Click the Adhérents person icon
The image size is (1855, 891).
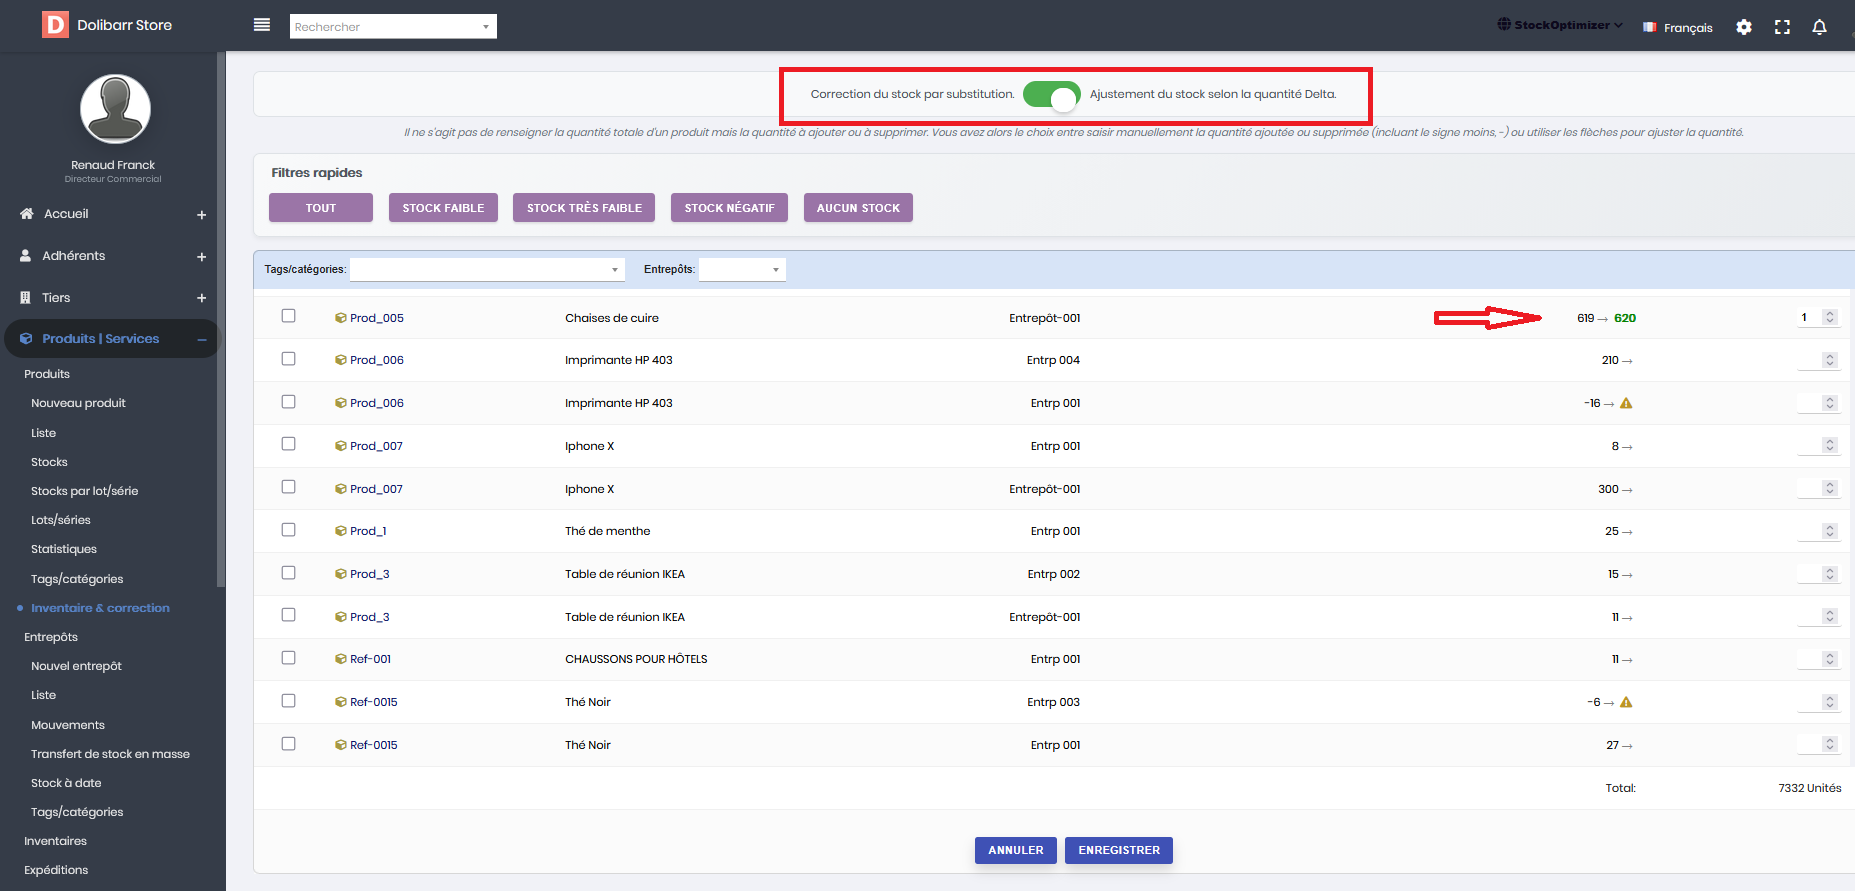tap(26, 256)
